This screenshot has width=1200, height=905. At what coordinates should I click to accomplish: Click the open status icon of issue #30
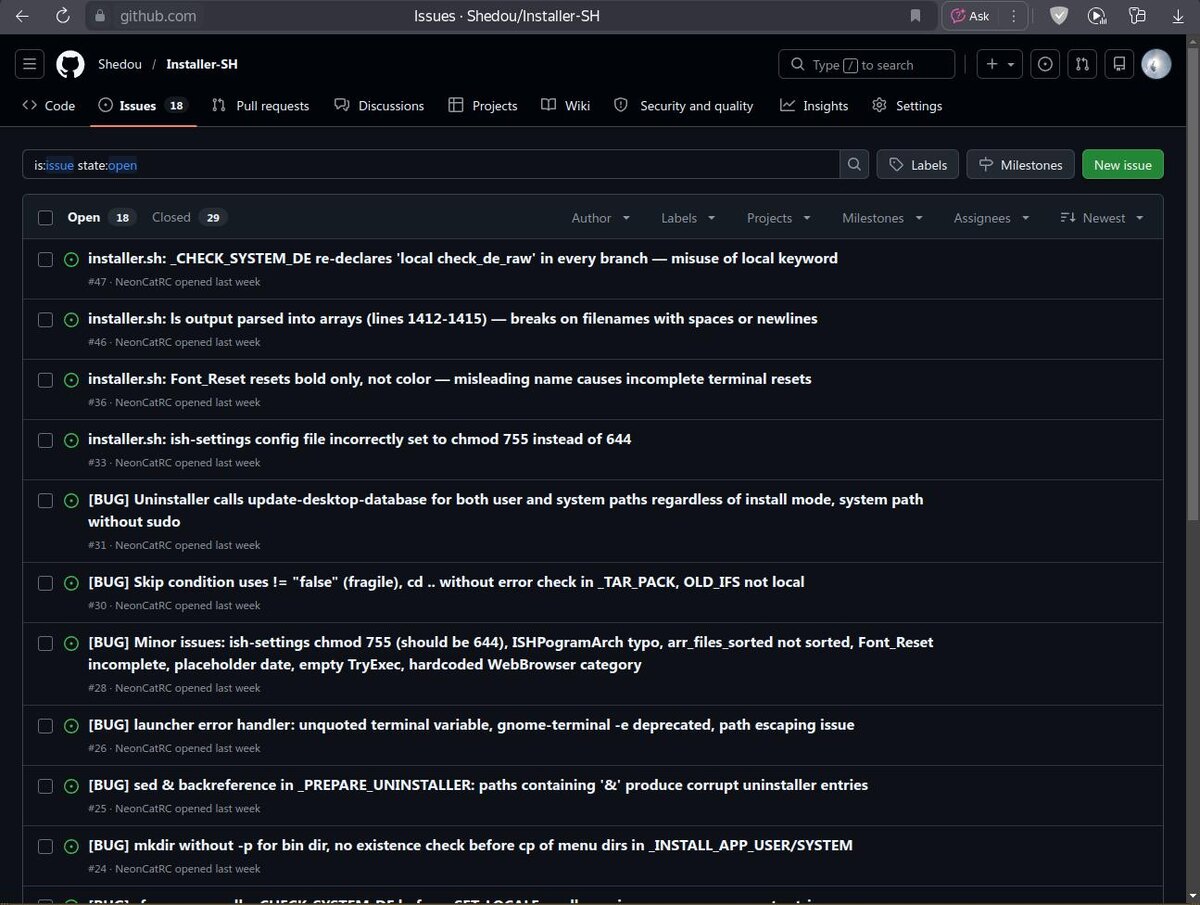pos(71,583)
